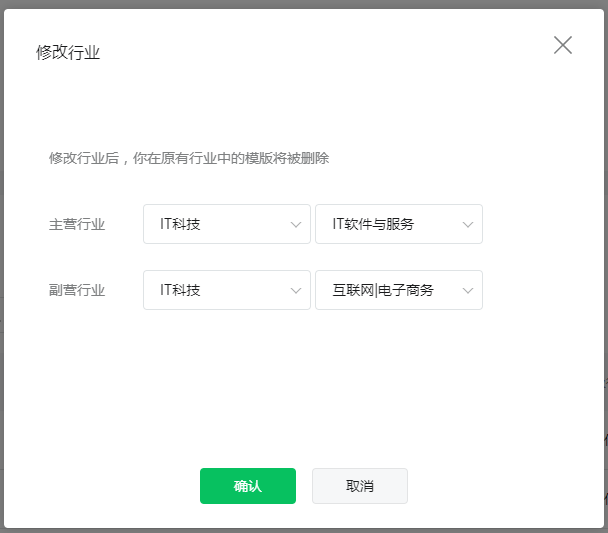Screen dimensions: 608x533
Task: Click the chevron arrow beside 互联网|电子商务
Action: (x=468, y=291)
